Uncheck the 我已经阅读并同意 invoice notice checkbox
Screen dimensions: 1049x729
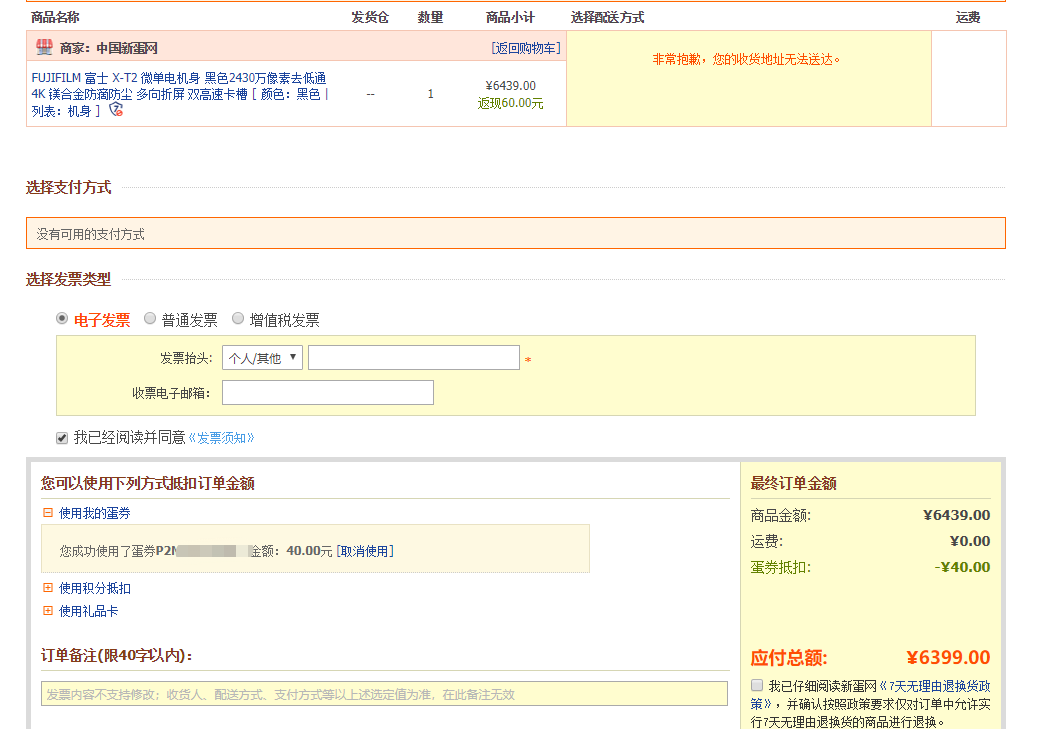(x=62, y=438)
